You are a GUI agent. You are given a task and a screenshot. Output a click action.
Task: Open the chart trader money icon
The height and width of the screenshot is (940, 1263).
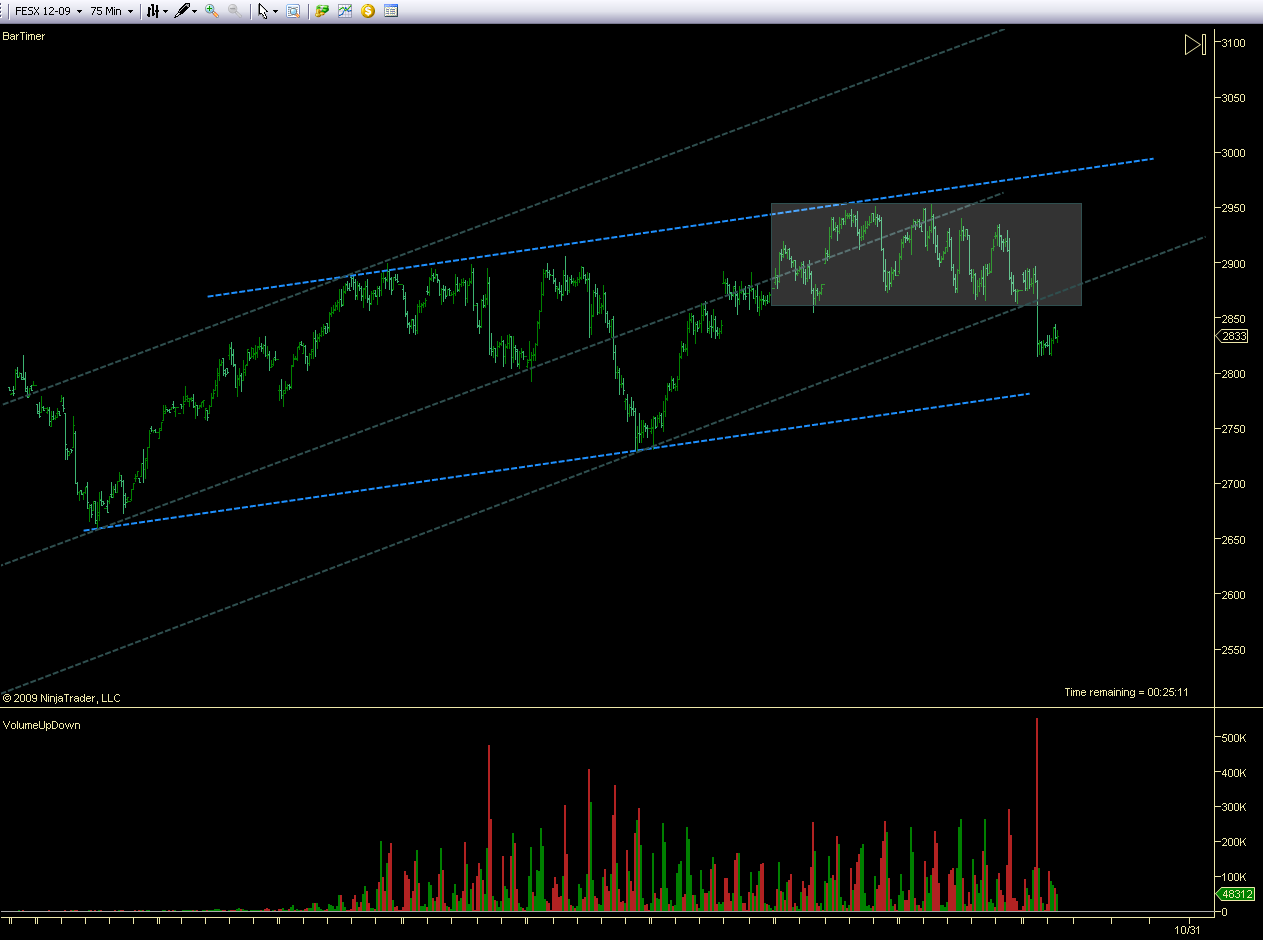[322, 11]
